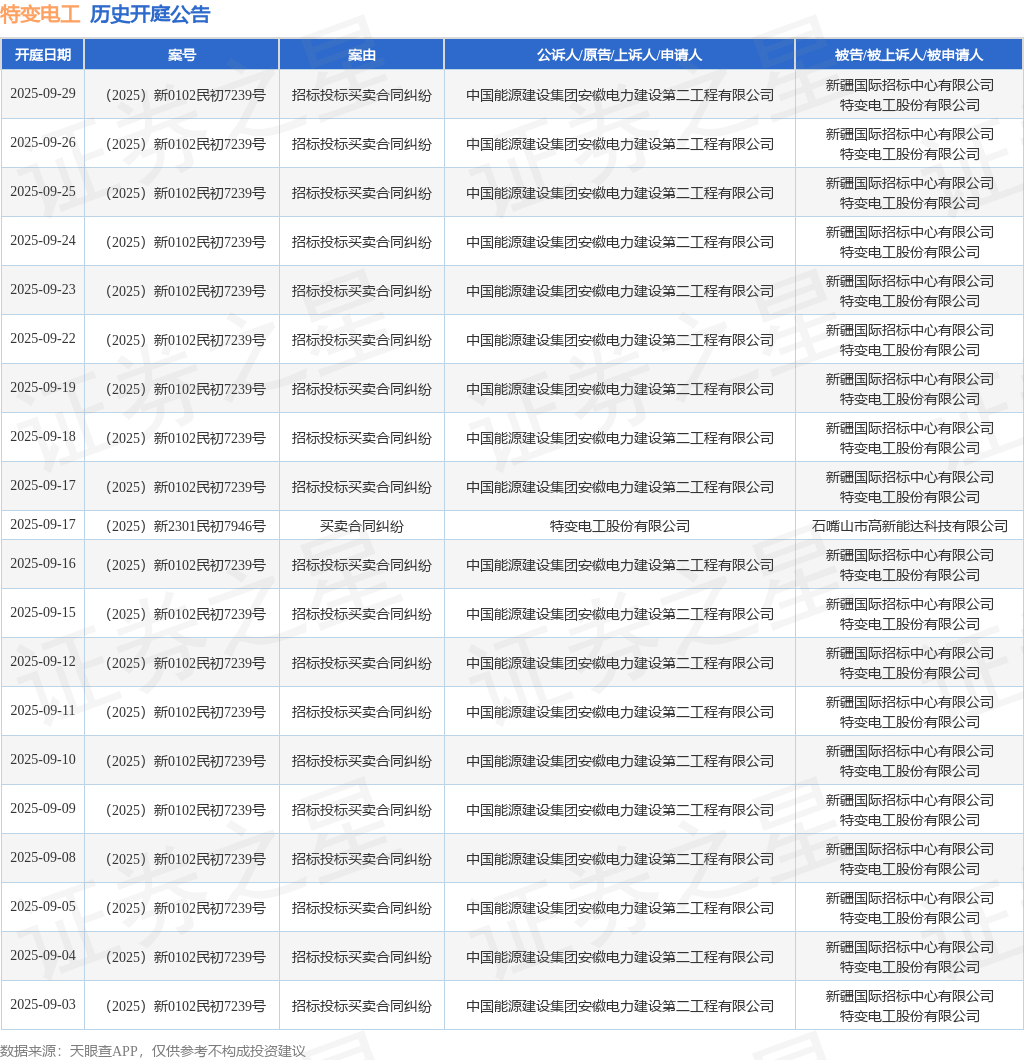The width and height of the screenshot is (1024, 1060).
Task: Click the 特变电工 title text
Action: (41, 14)
